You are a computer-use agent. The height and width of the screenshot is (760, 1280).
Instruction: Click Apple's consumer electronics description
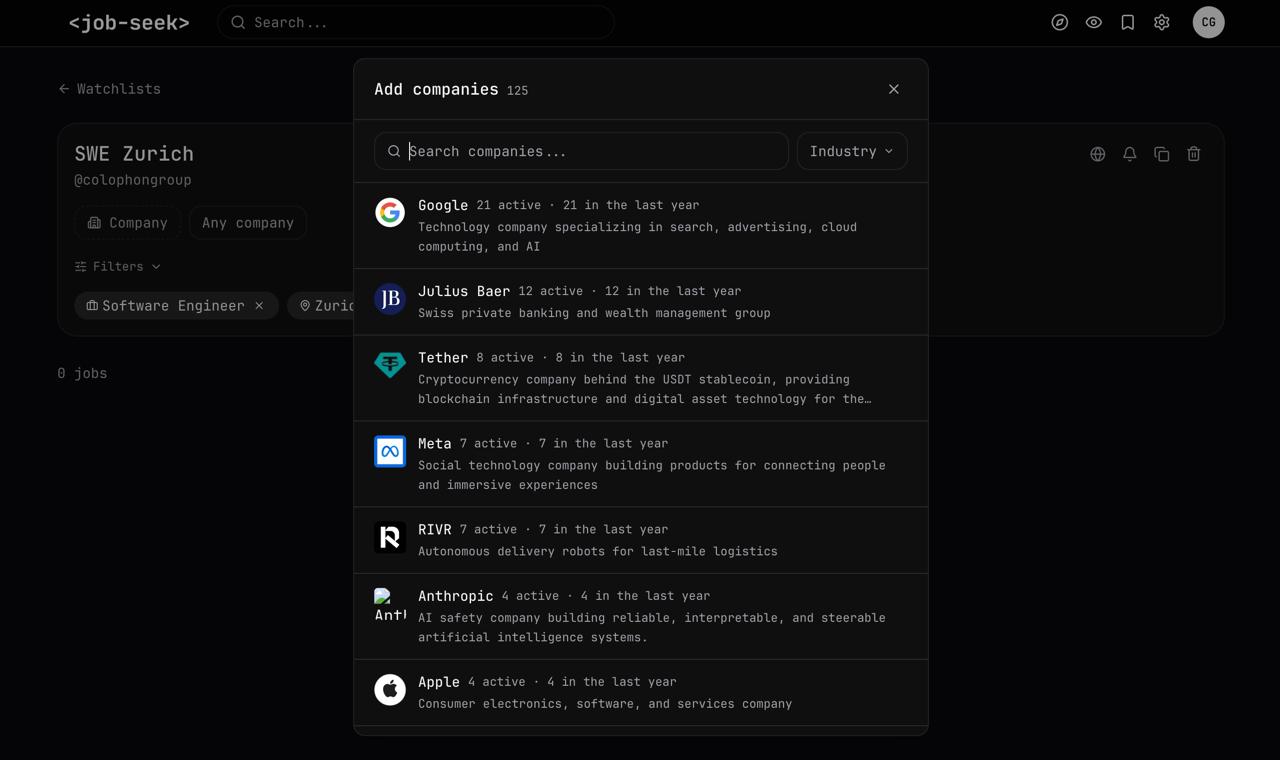605,704
